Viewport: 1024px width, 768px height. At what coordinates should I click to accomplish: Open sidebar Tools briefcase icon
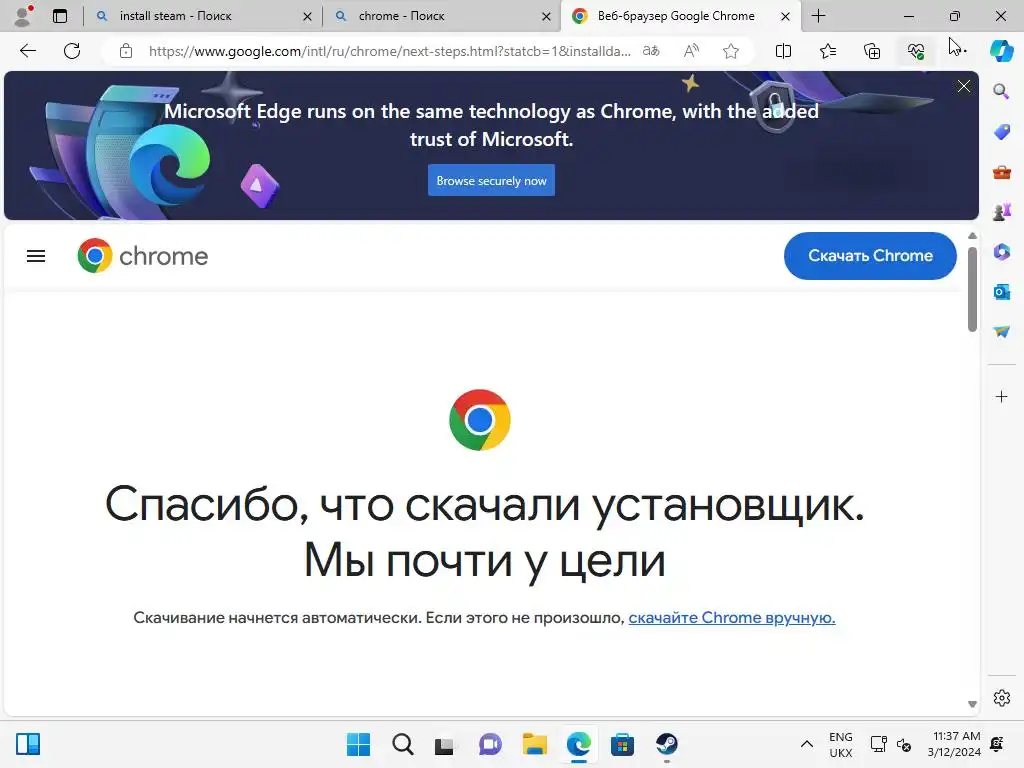(x=1001, y=172)
